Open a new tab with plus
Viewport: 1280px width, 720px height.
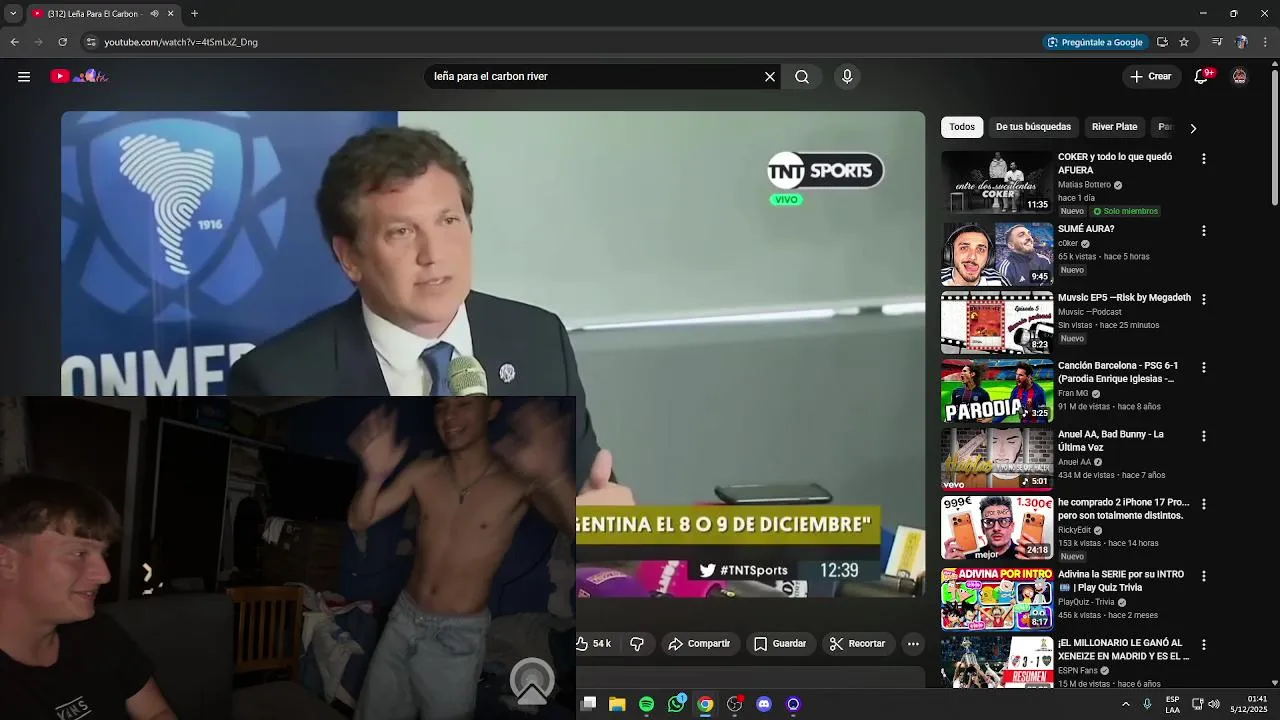194,14
